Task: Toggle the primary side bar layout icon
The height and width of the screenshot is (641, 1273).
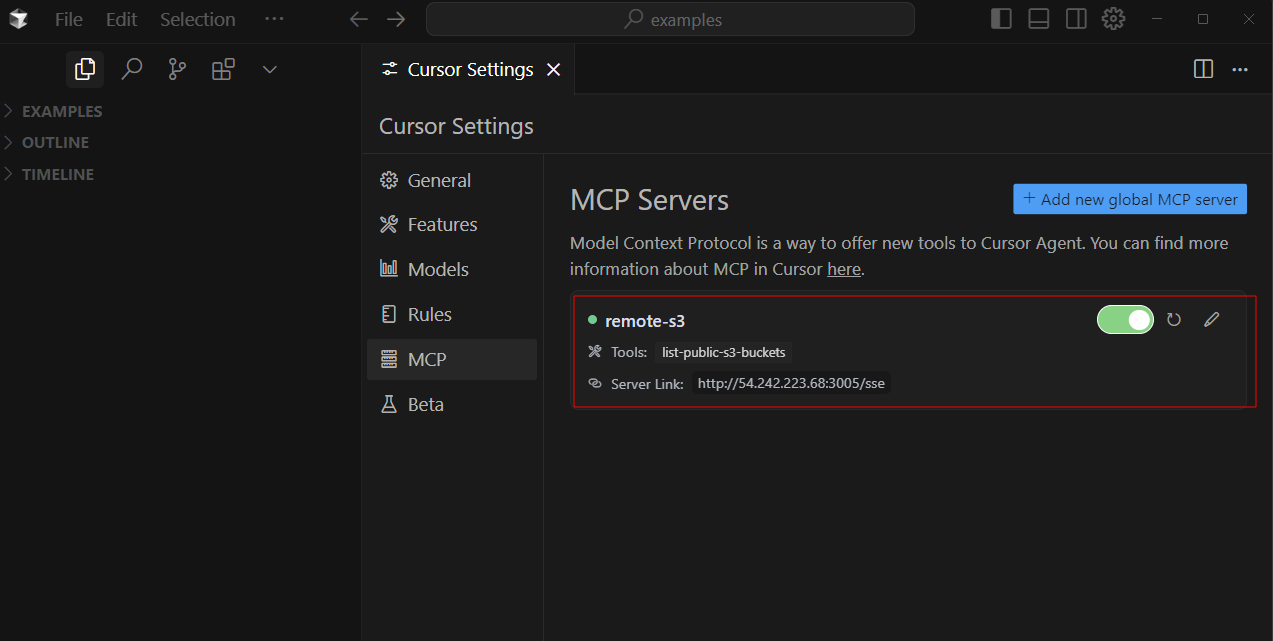Action: click(x=1001, y=19)
